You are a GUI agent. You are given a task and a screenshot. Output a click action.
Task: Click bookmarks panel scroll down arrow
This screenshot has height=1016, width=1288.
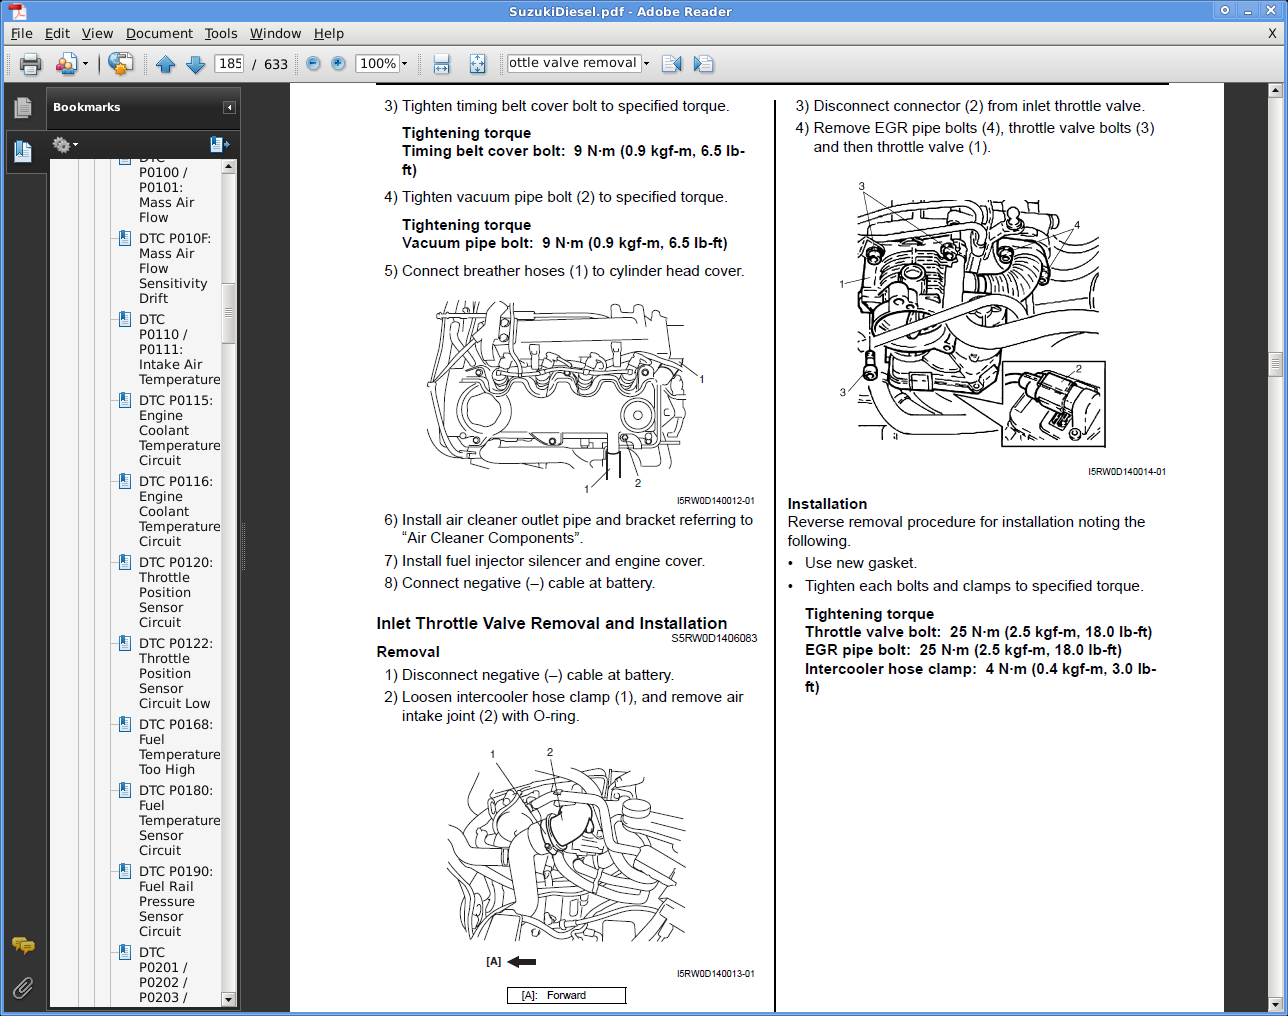click(229, 999)
